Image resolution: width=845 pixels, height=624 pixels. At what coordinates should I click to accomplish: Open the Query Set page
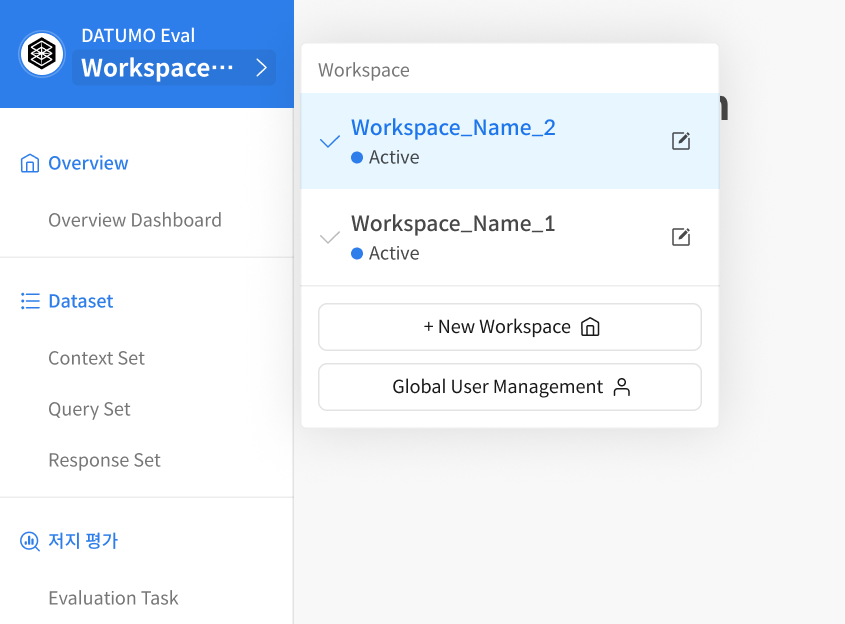(89, 409)
